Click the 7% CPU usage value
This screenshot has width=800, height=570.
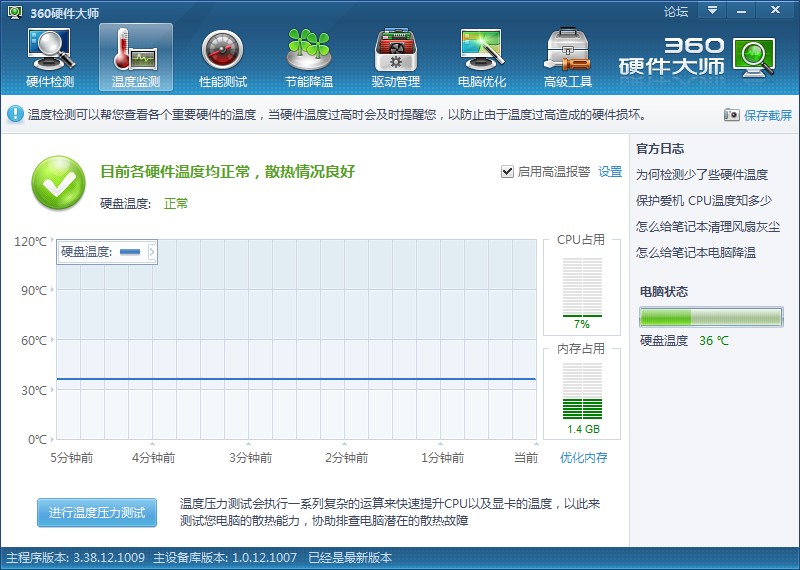tap(582, 324)
